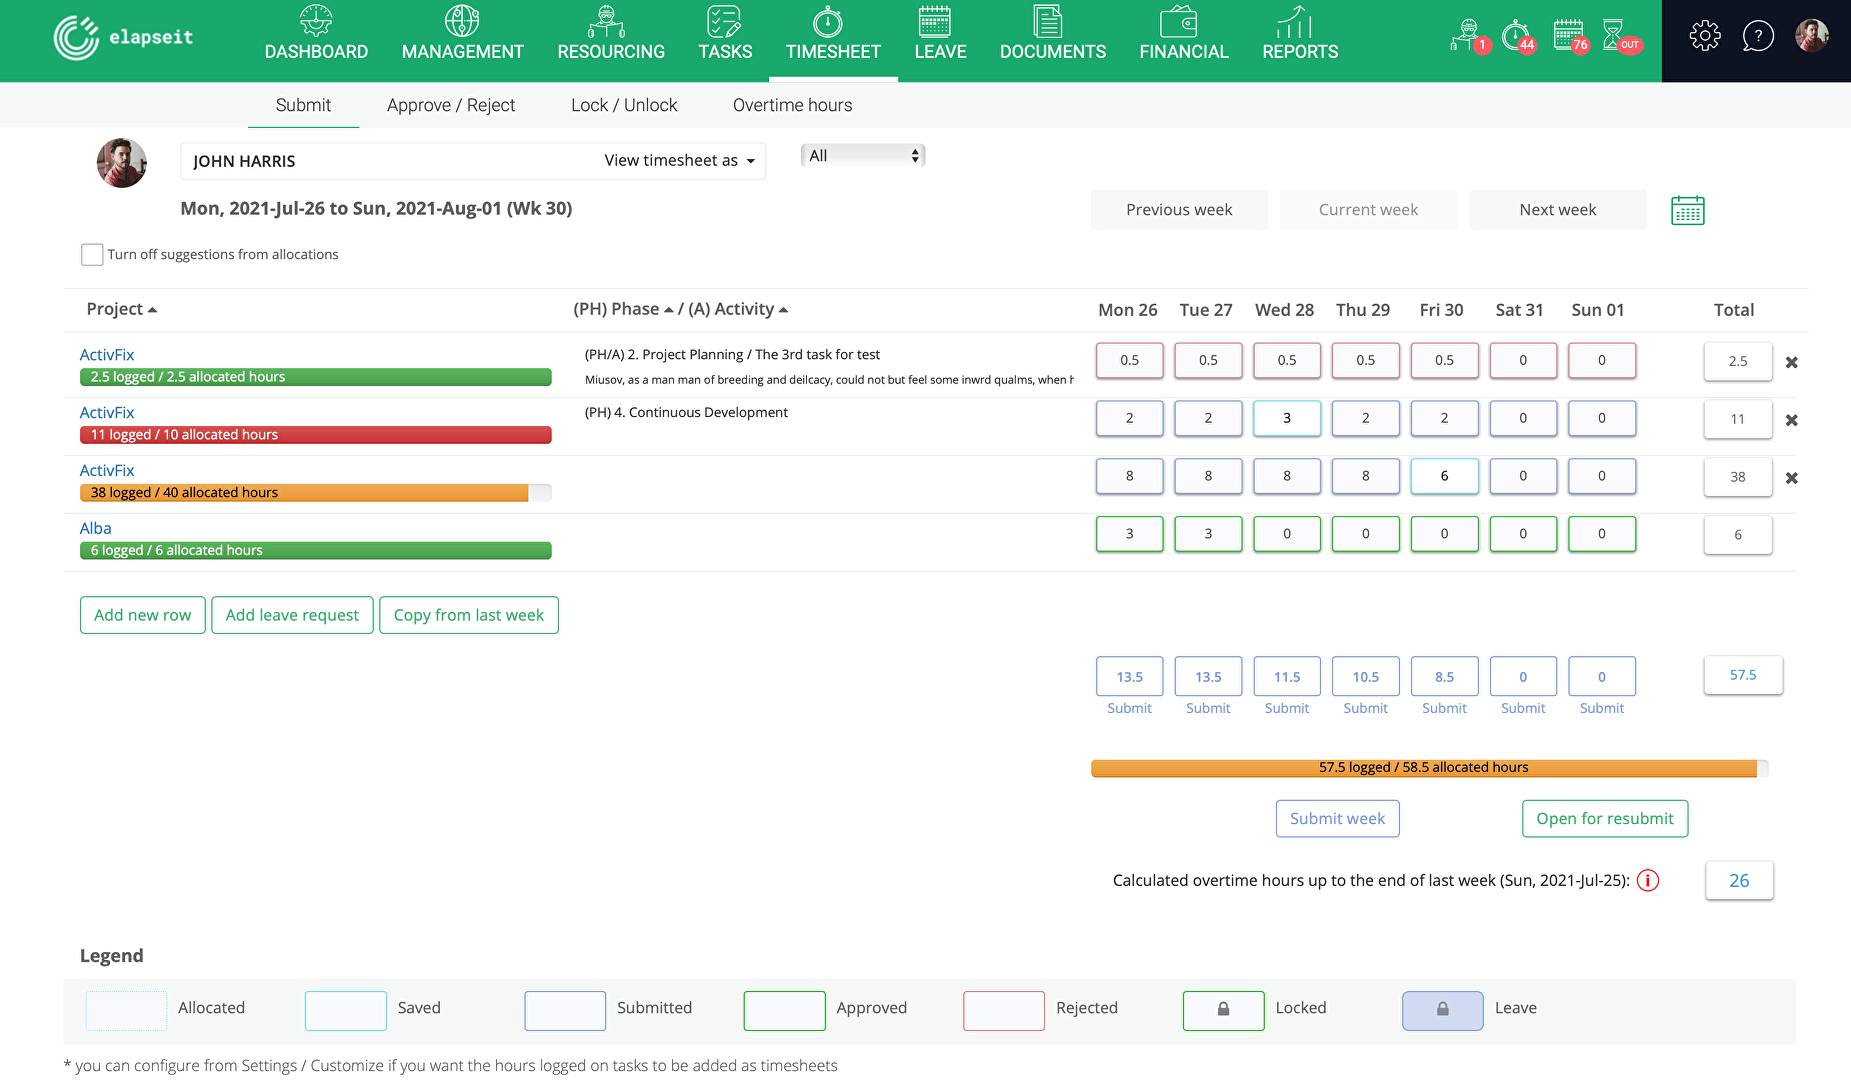The height and width of the screenshot is (1080, 1851).
Task: Delete the 2.5 hours ActivFix row
Action: (1792, 362)
